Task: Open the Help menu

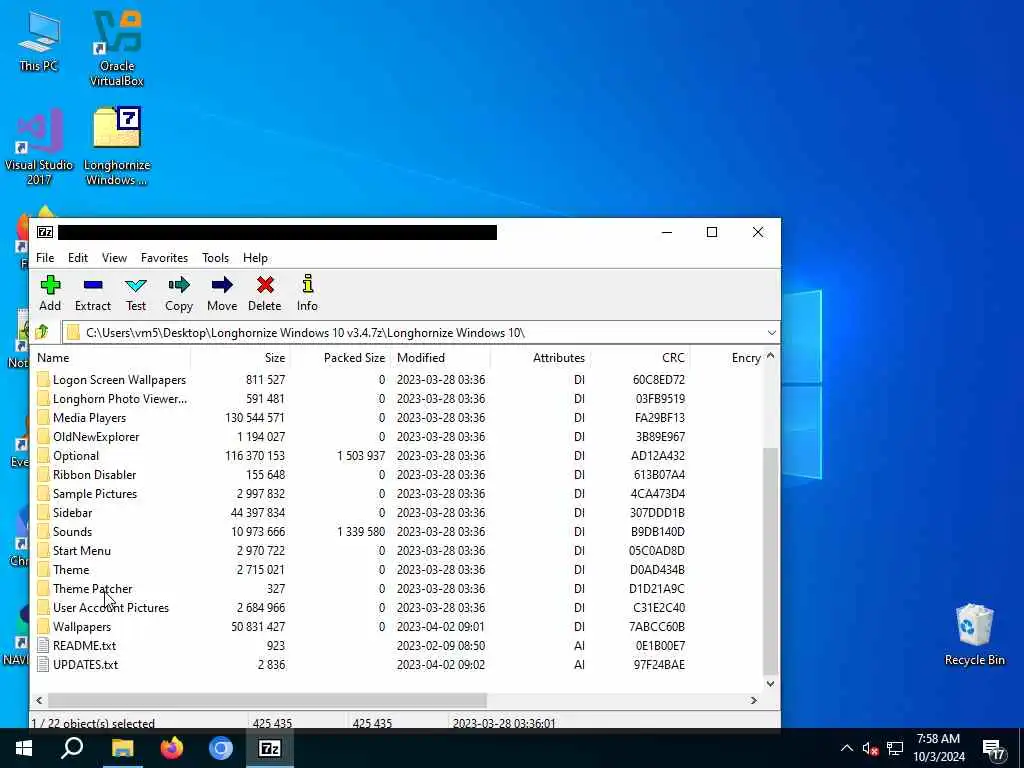Action: click(255, 258)
